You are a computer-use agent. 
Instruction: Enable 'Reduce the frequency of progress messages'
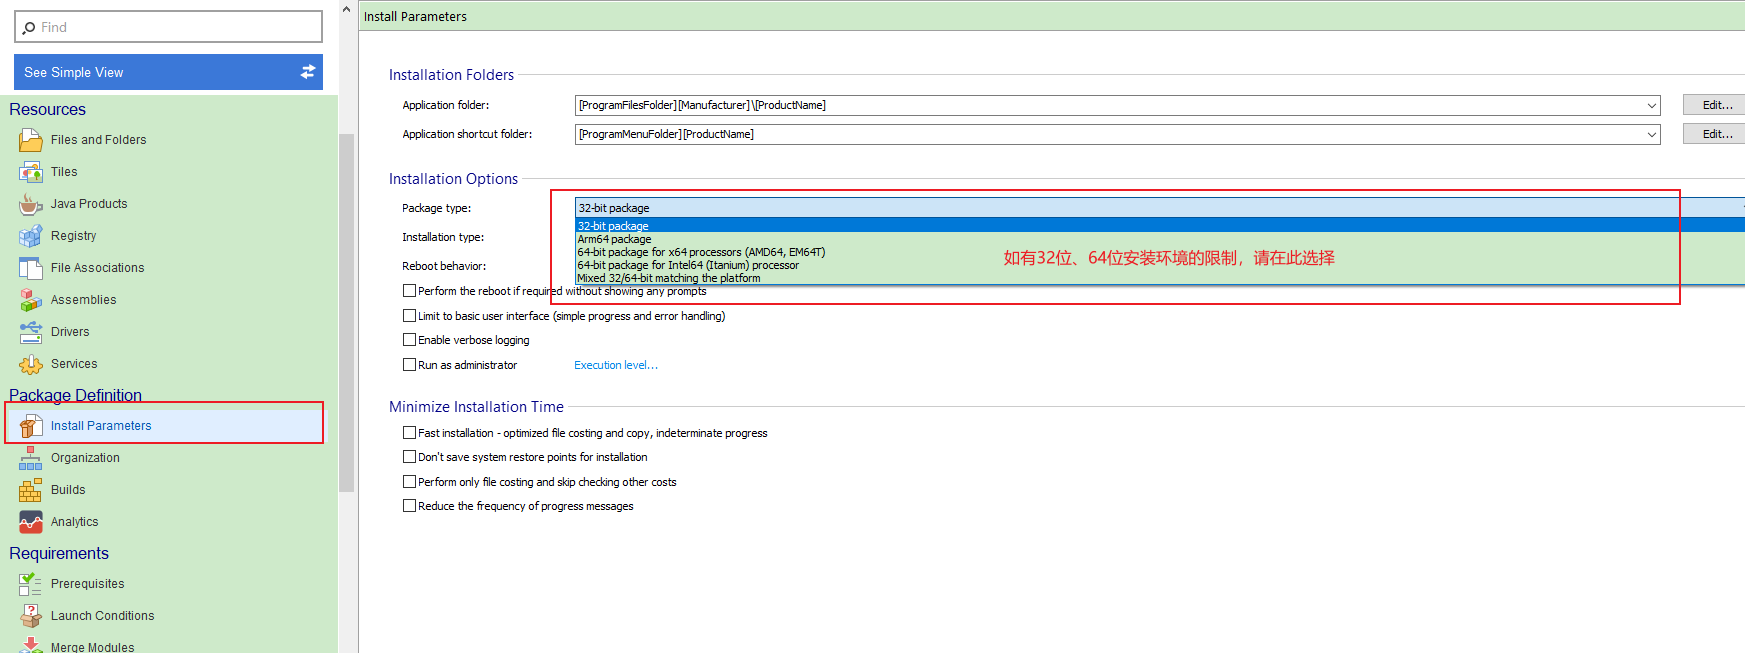coord(409,506)
